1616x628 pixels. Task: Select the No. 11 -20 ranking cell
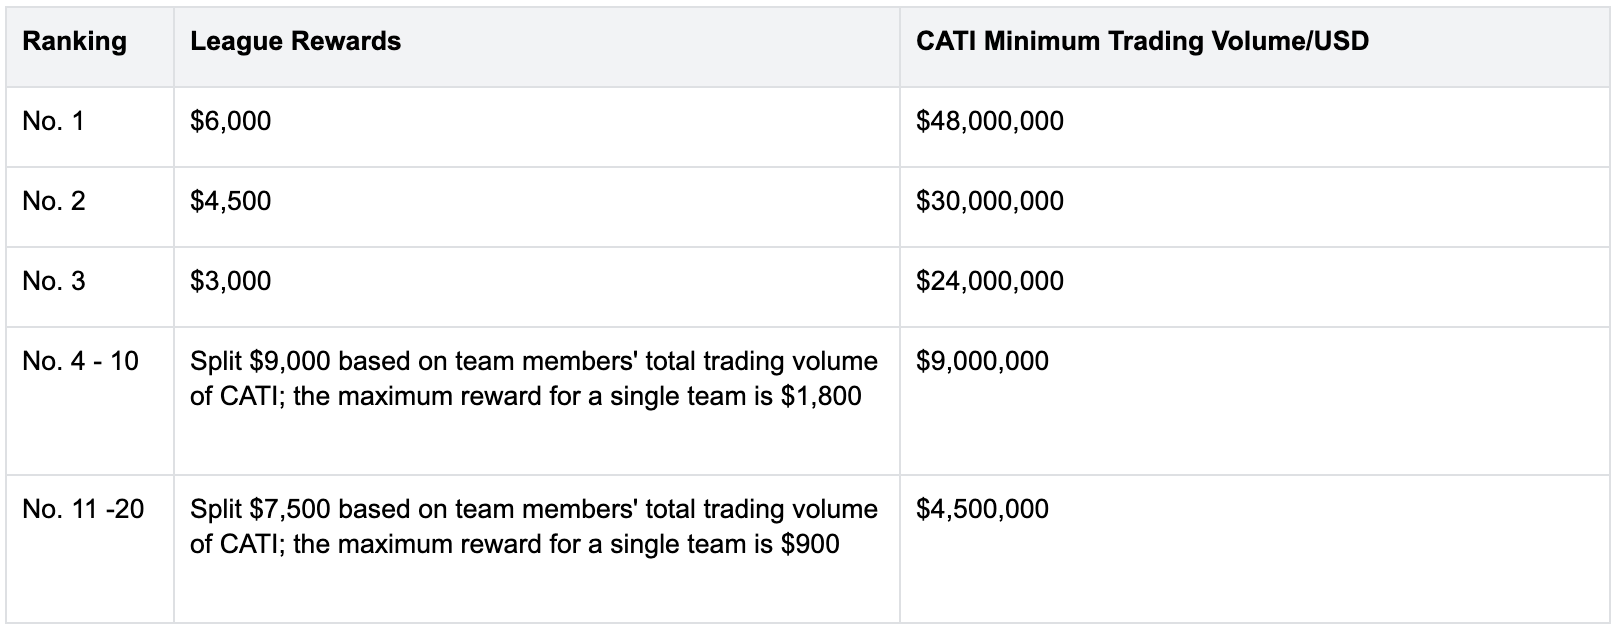coord(83,510)
